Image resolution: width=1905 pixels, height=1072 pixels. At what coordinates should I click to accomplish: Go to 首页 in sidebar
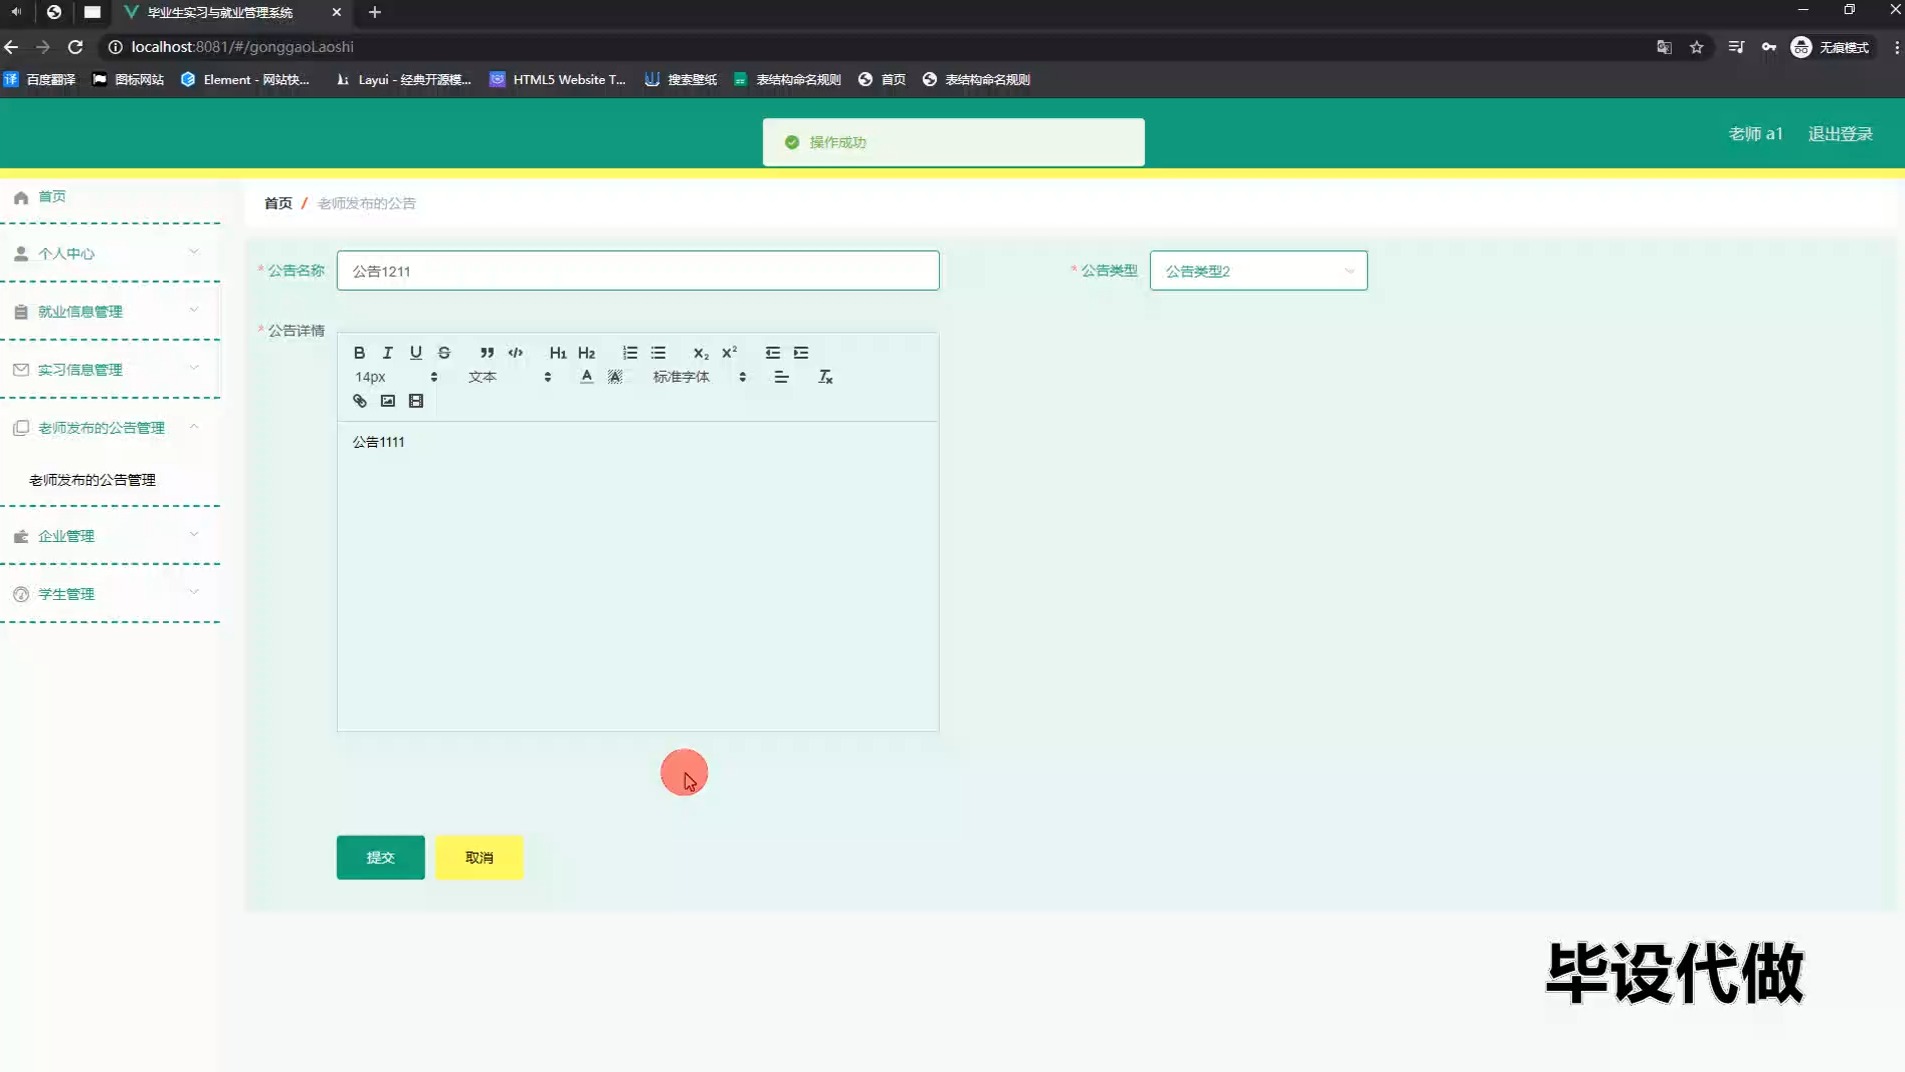tap(52, 197)
